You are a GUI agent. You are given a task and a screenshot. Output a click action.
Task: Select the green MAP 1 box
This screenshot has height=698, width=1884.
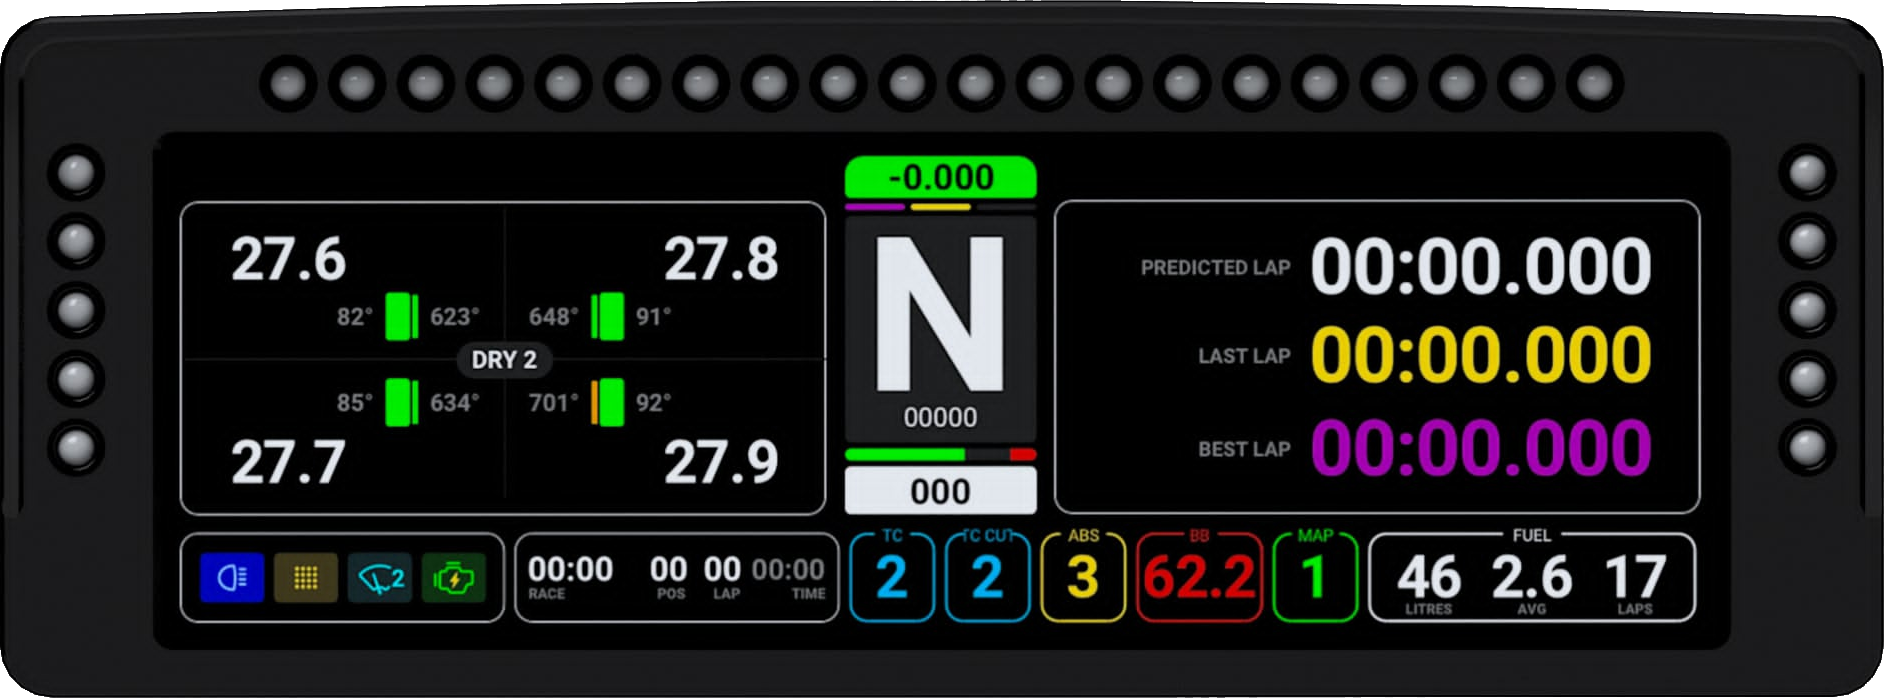coord(1315,577)
